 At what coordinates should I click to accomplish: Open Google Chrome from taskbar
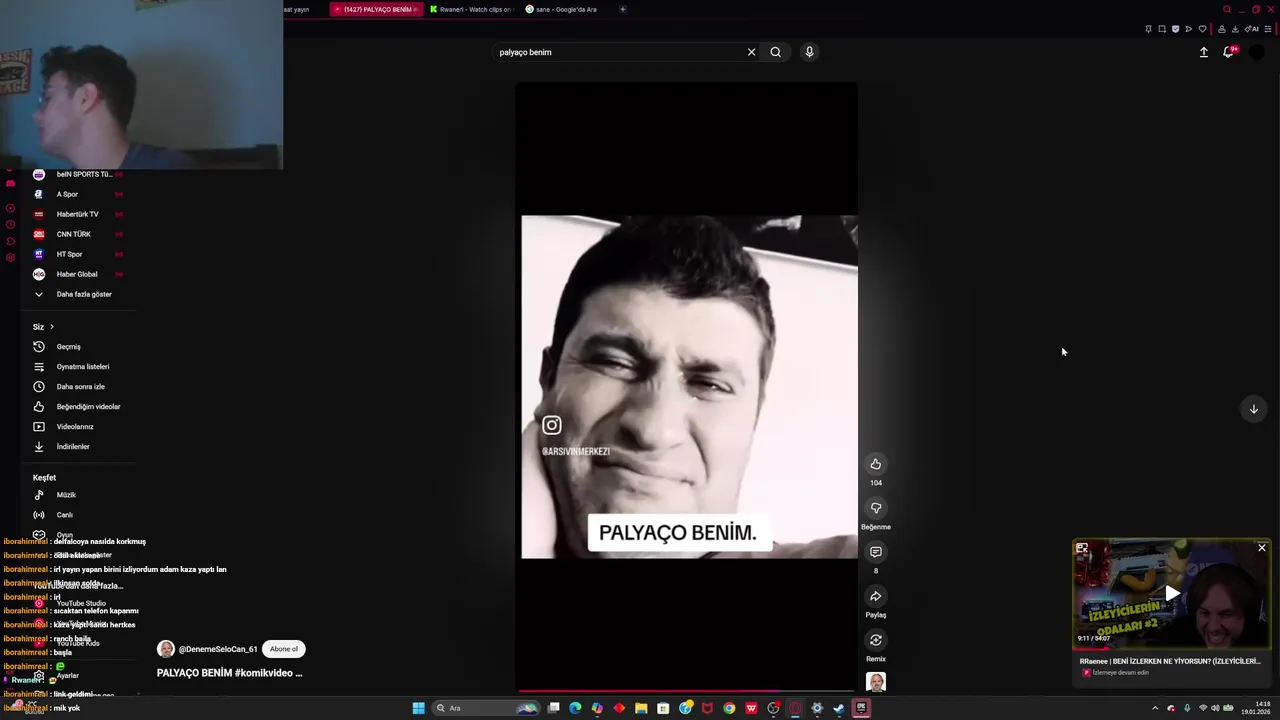point(729,708)
